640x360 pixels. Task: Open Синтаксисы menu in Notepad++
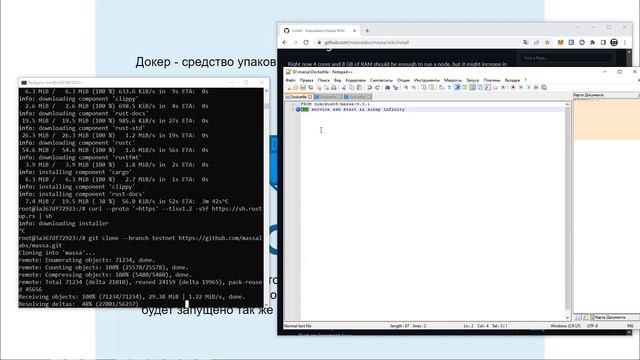381,80
